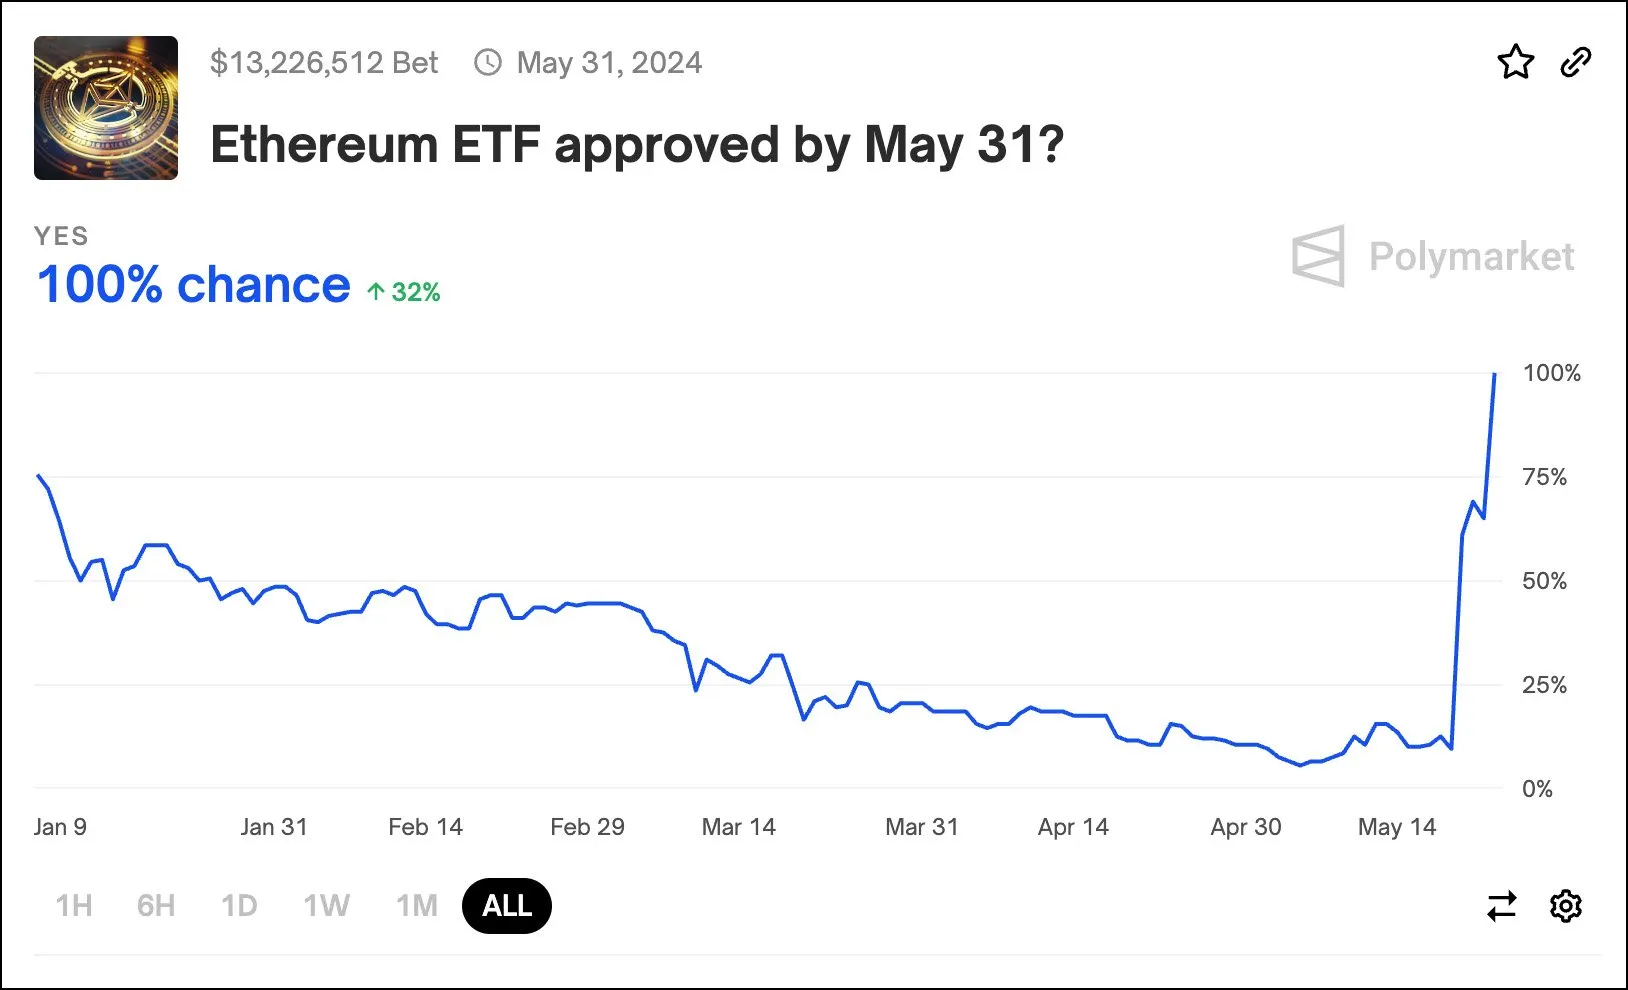This screenshot has height=990, width=1628.
Task: Select the 1H time range
Action: [x=74, y=906]
